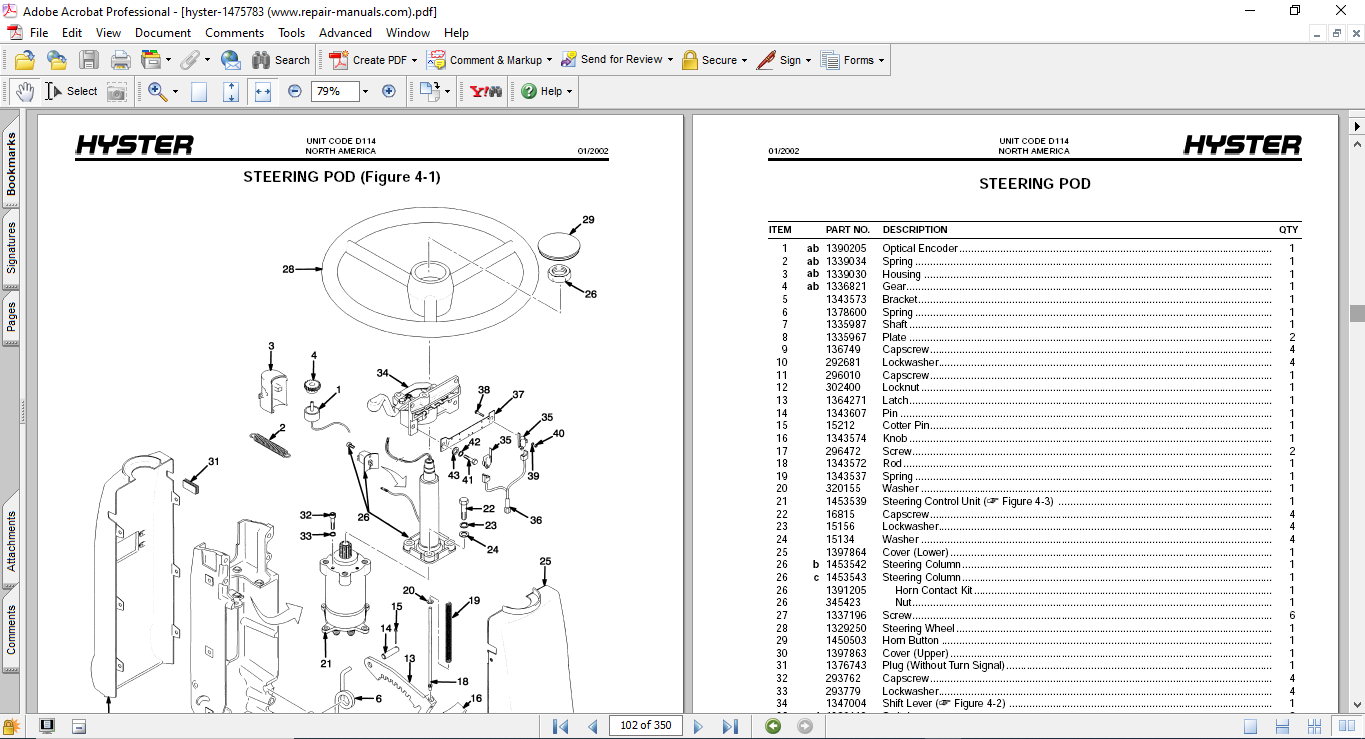Click the zoom out minus button
Viewport: 1365px width, 739px height.
click(x=295, y=92)
